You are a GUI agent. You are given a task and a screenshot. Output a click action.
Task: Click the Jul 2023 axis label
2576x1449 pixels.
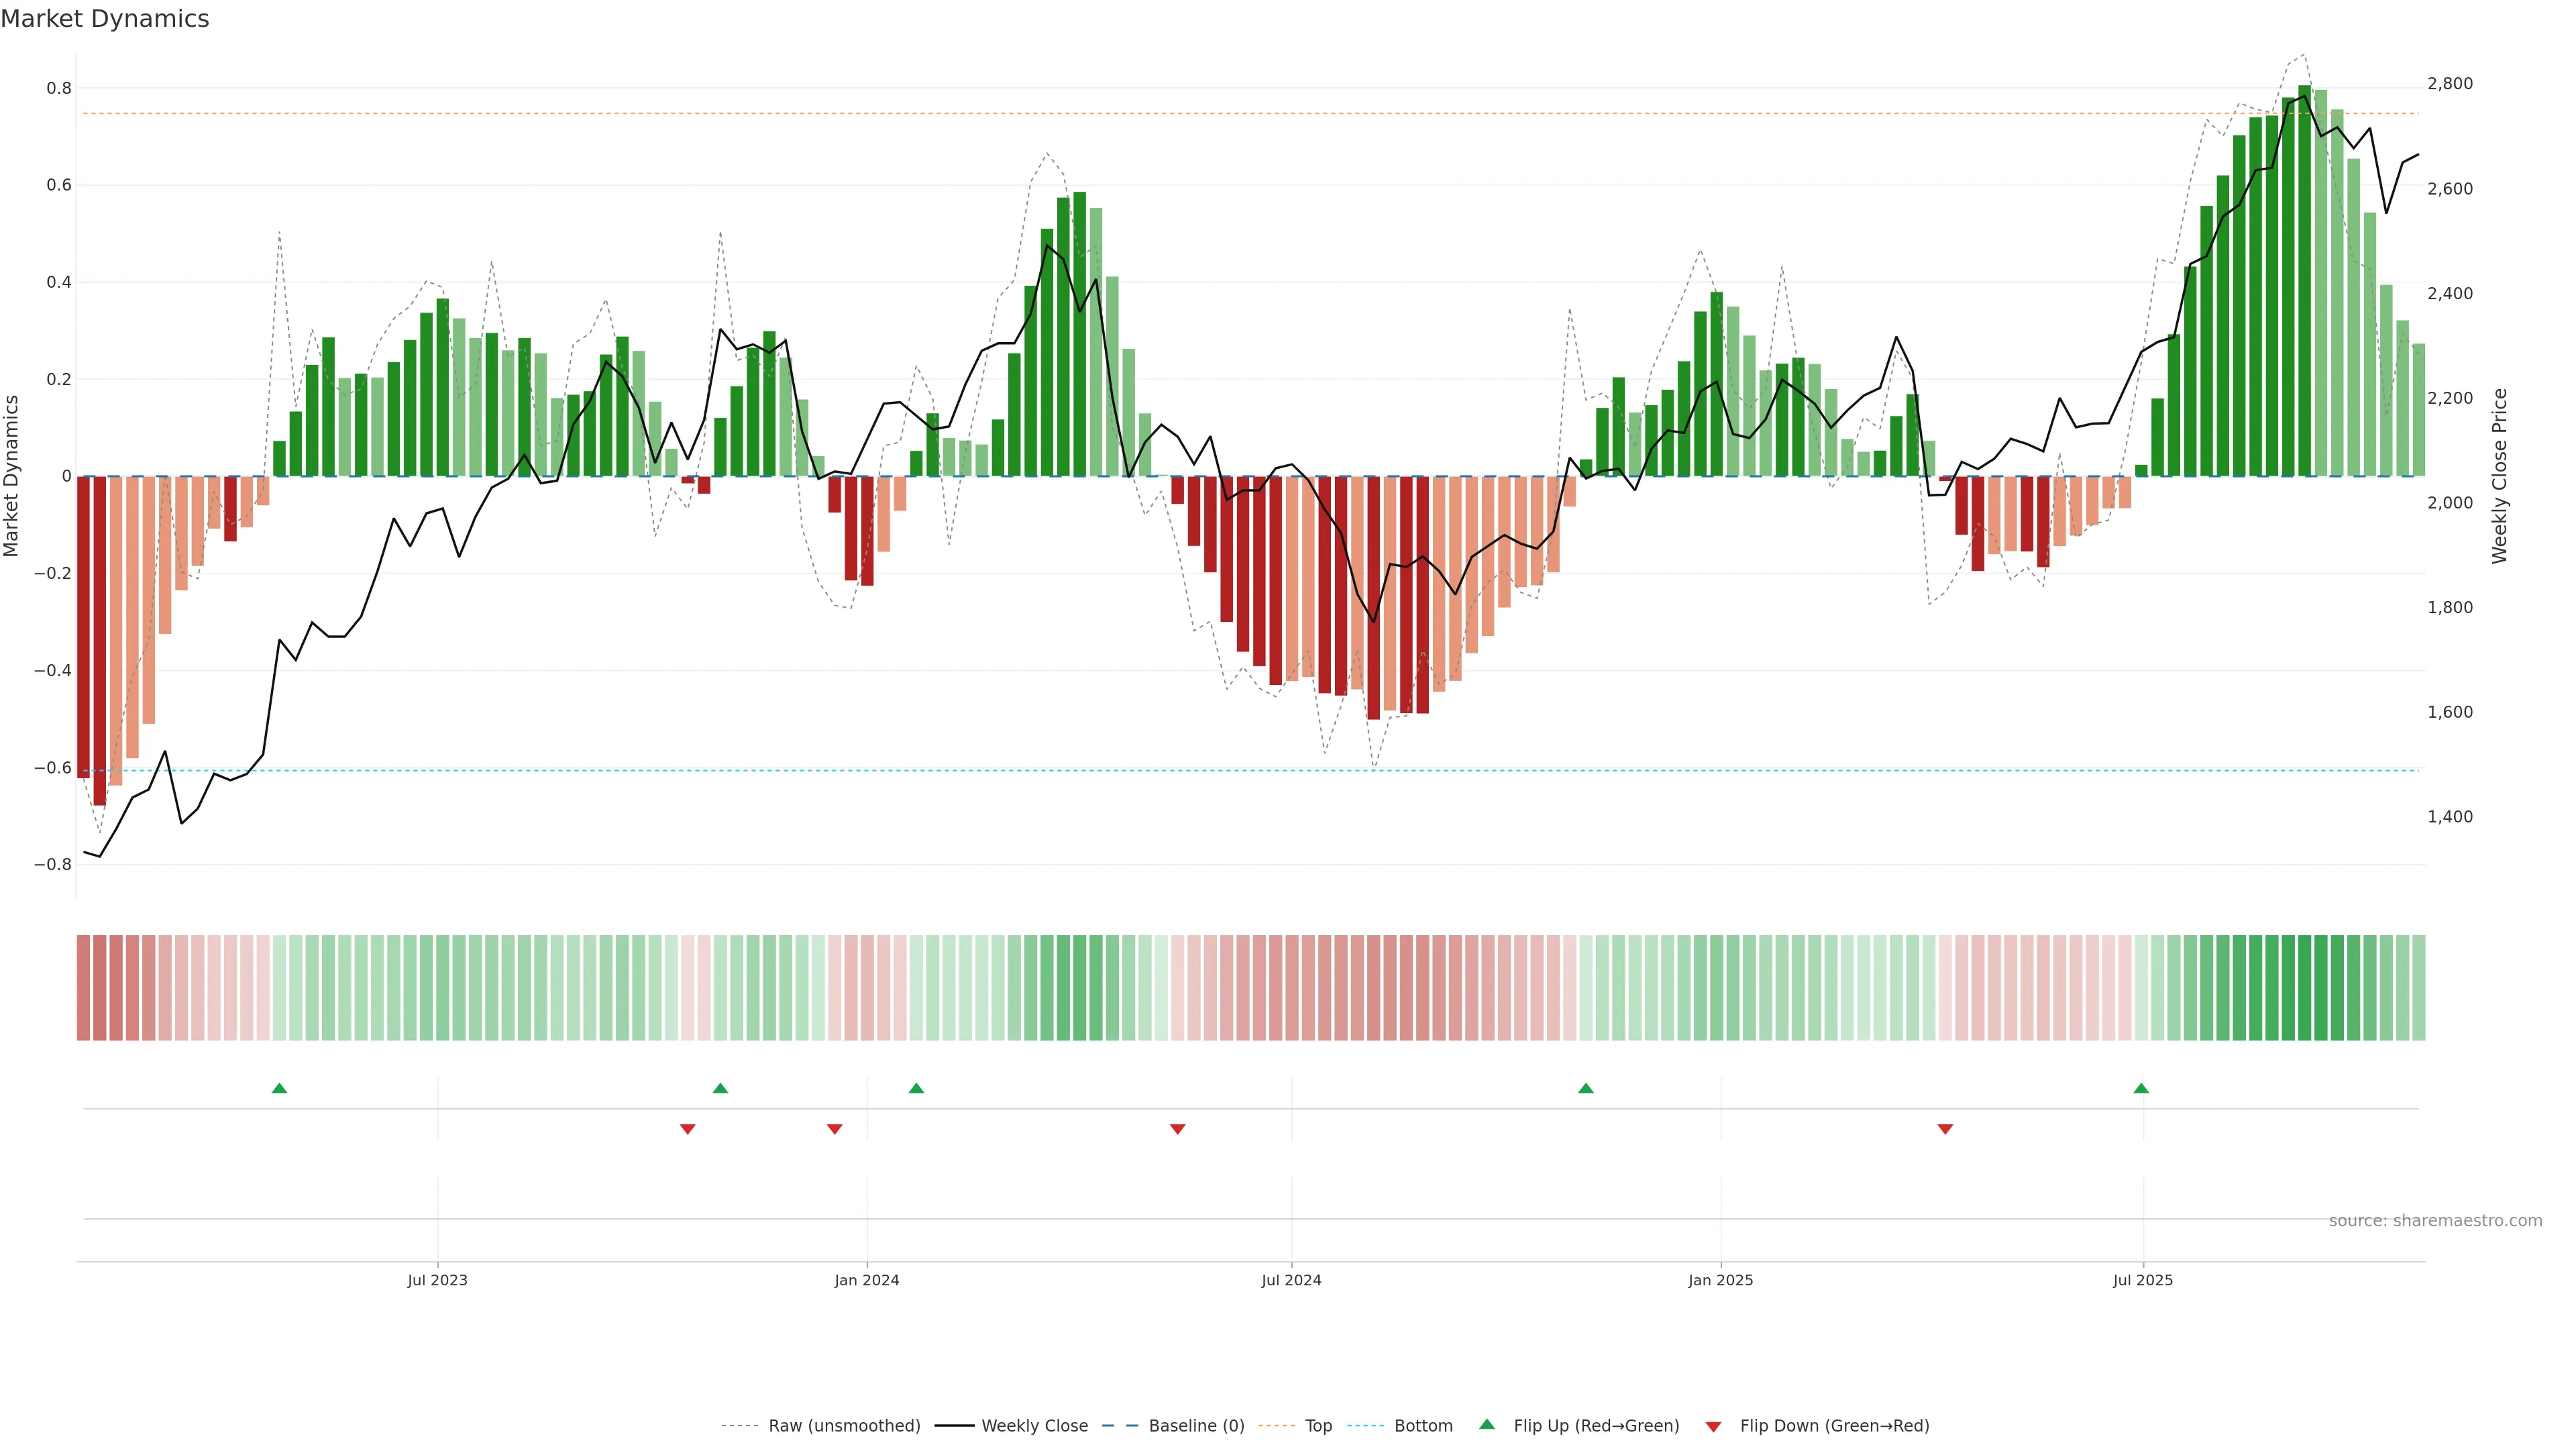437,1280
